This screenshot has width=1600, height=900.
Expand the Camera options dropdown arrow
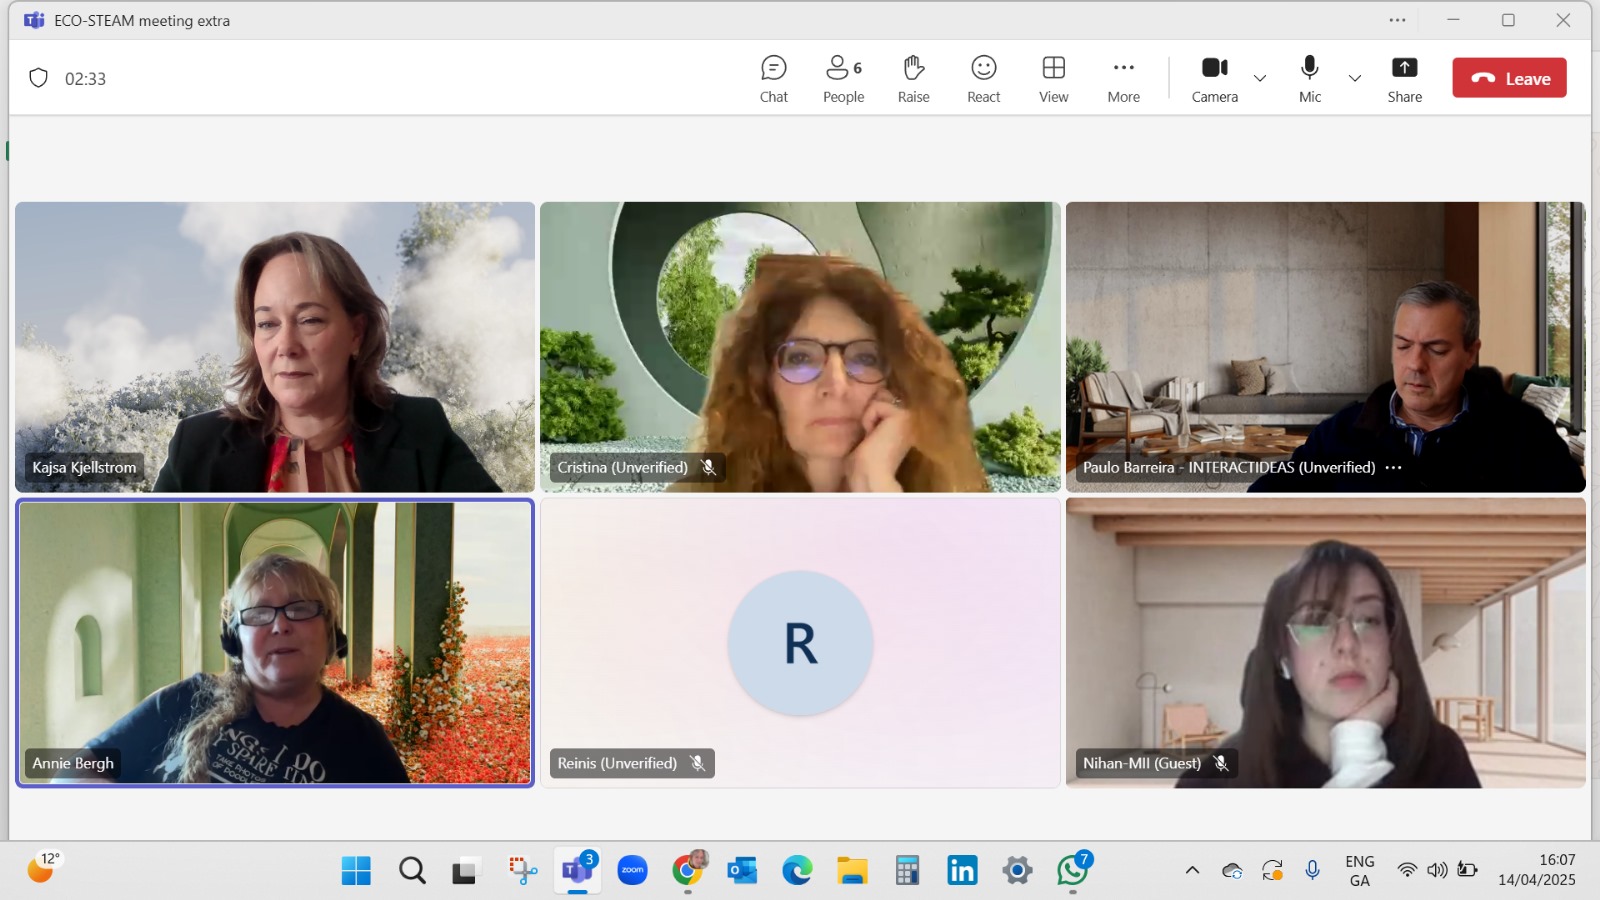pos(1260,78)
